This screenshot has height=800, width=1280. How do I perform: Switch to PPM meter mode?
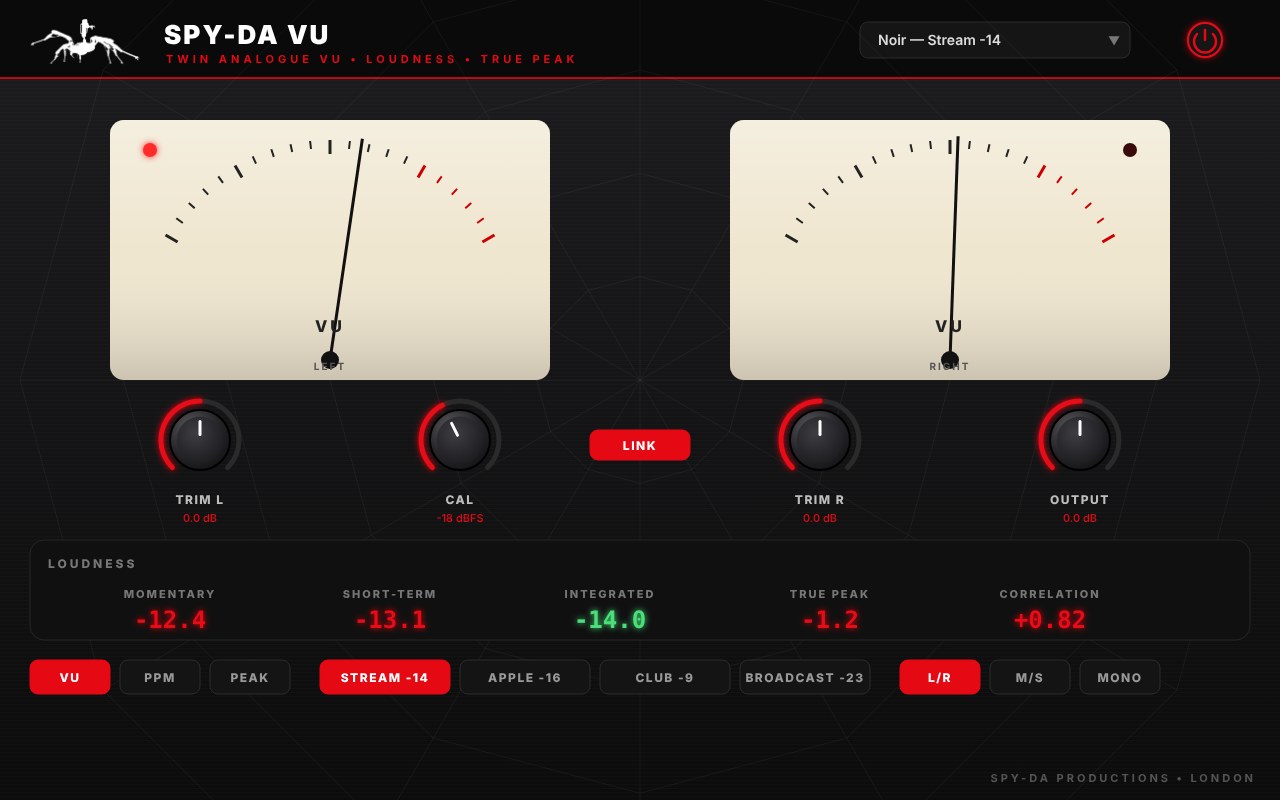160,677
